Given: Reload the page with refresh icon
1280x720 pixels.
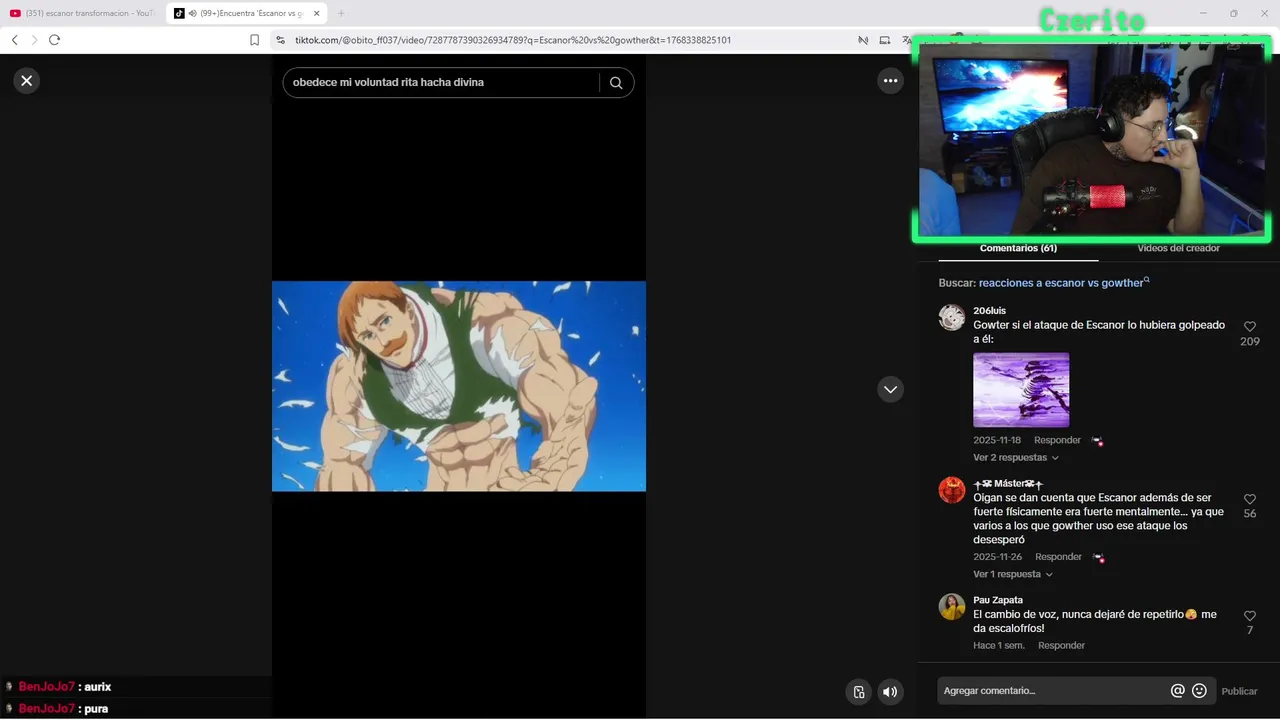Looking at the screenshot, I should tap(54, 40).
